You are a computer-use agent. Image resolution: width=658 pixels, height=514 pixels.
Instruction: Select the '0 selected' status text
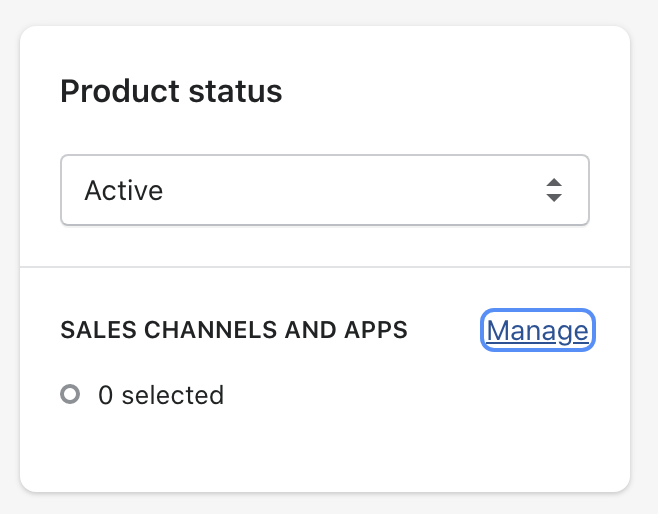(x=161, y=395)
